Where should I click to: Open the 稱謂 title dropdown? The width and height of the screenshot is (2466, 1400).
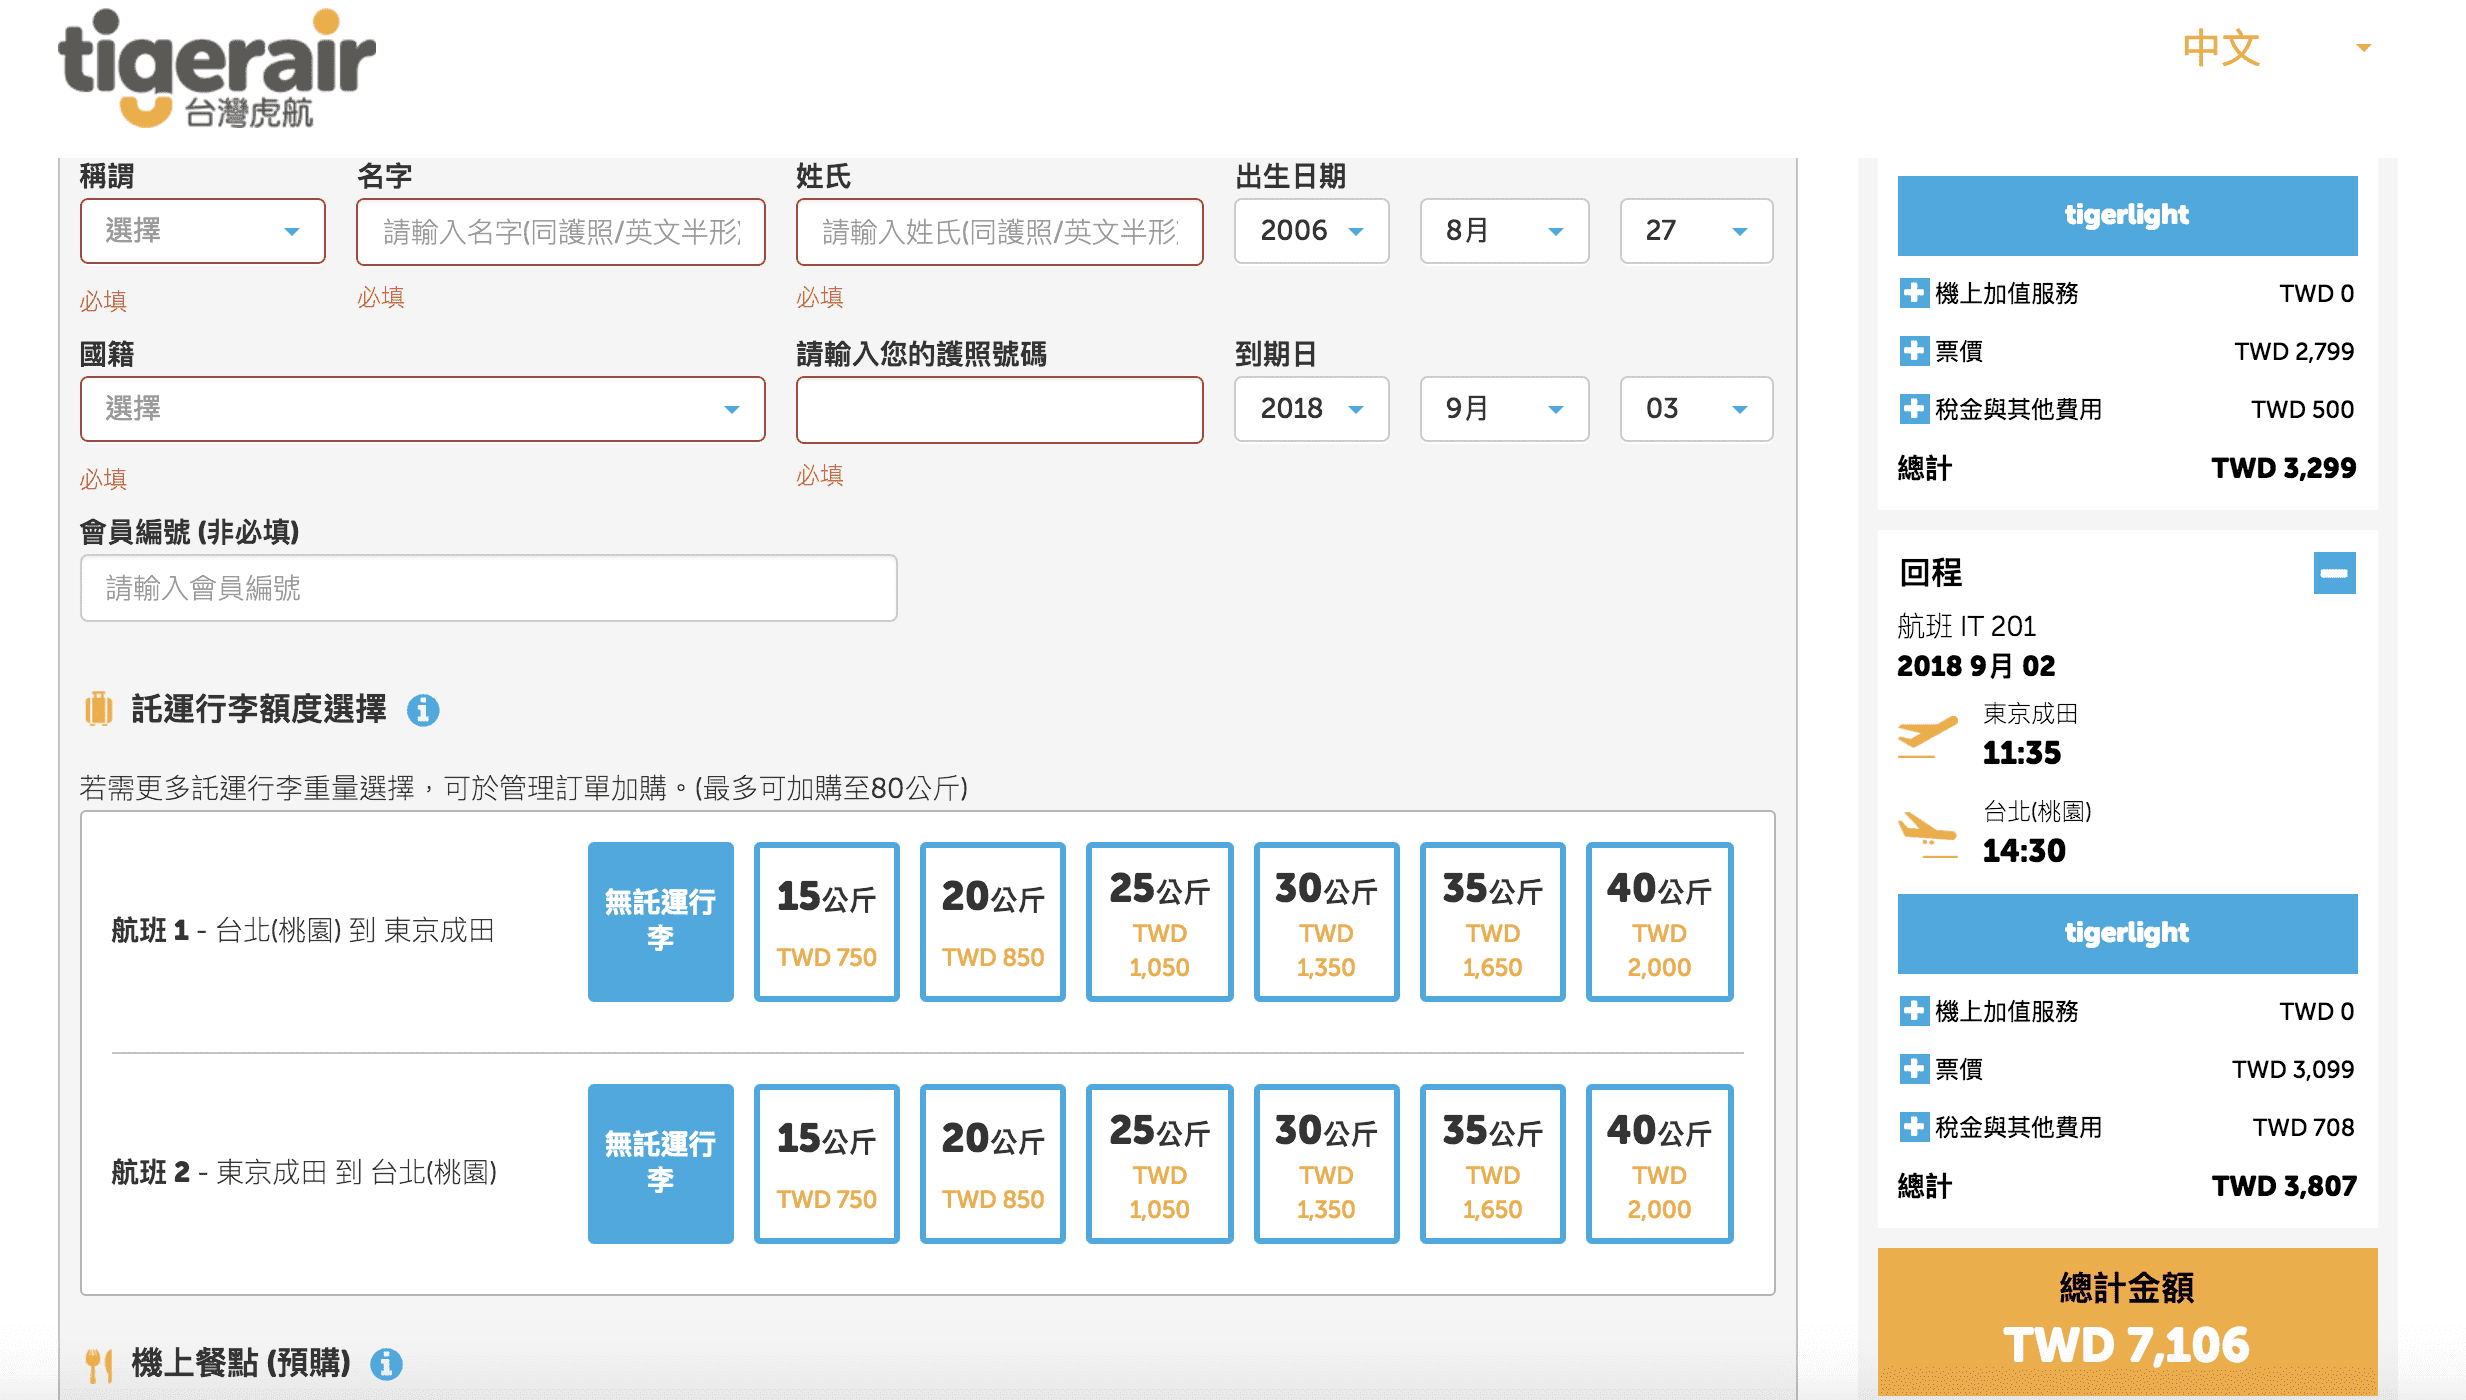pos(203,231)
